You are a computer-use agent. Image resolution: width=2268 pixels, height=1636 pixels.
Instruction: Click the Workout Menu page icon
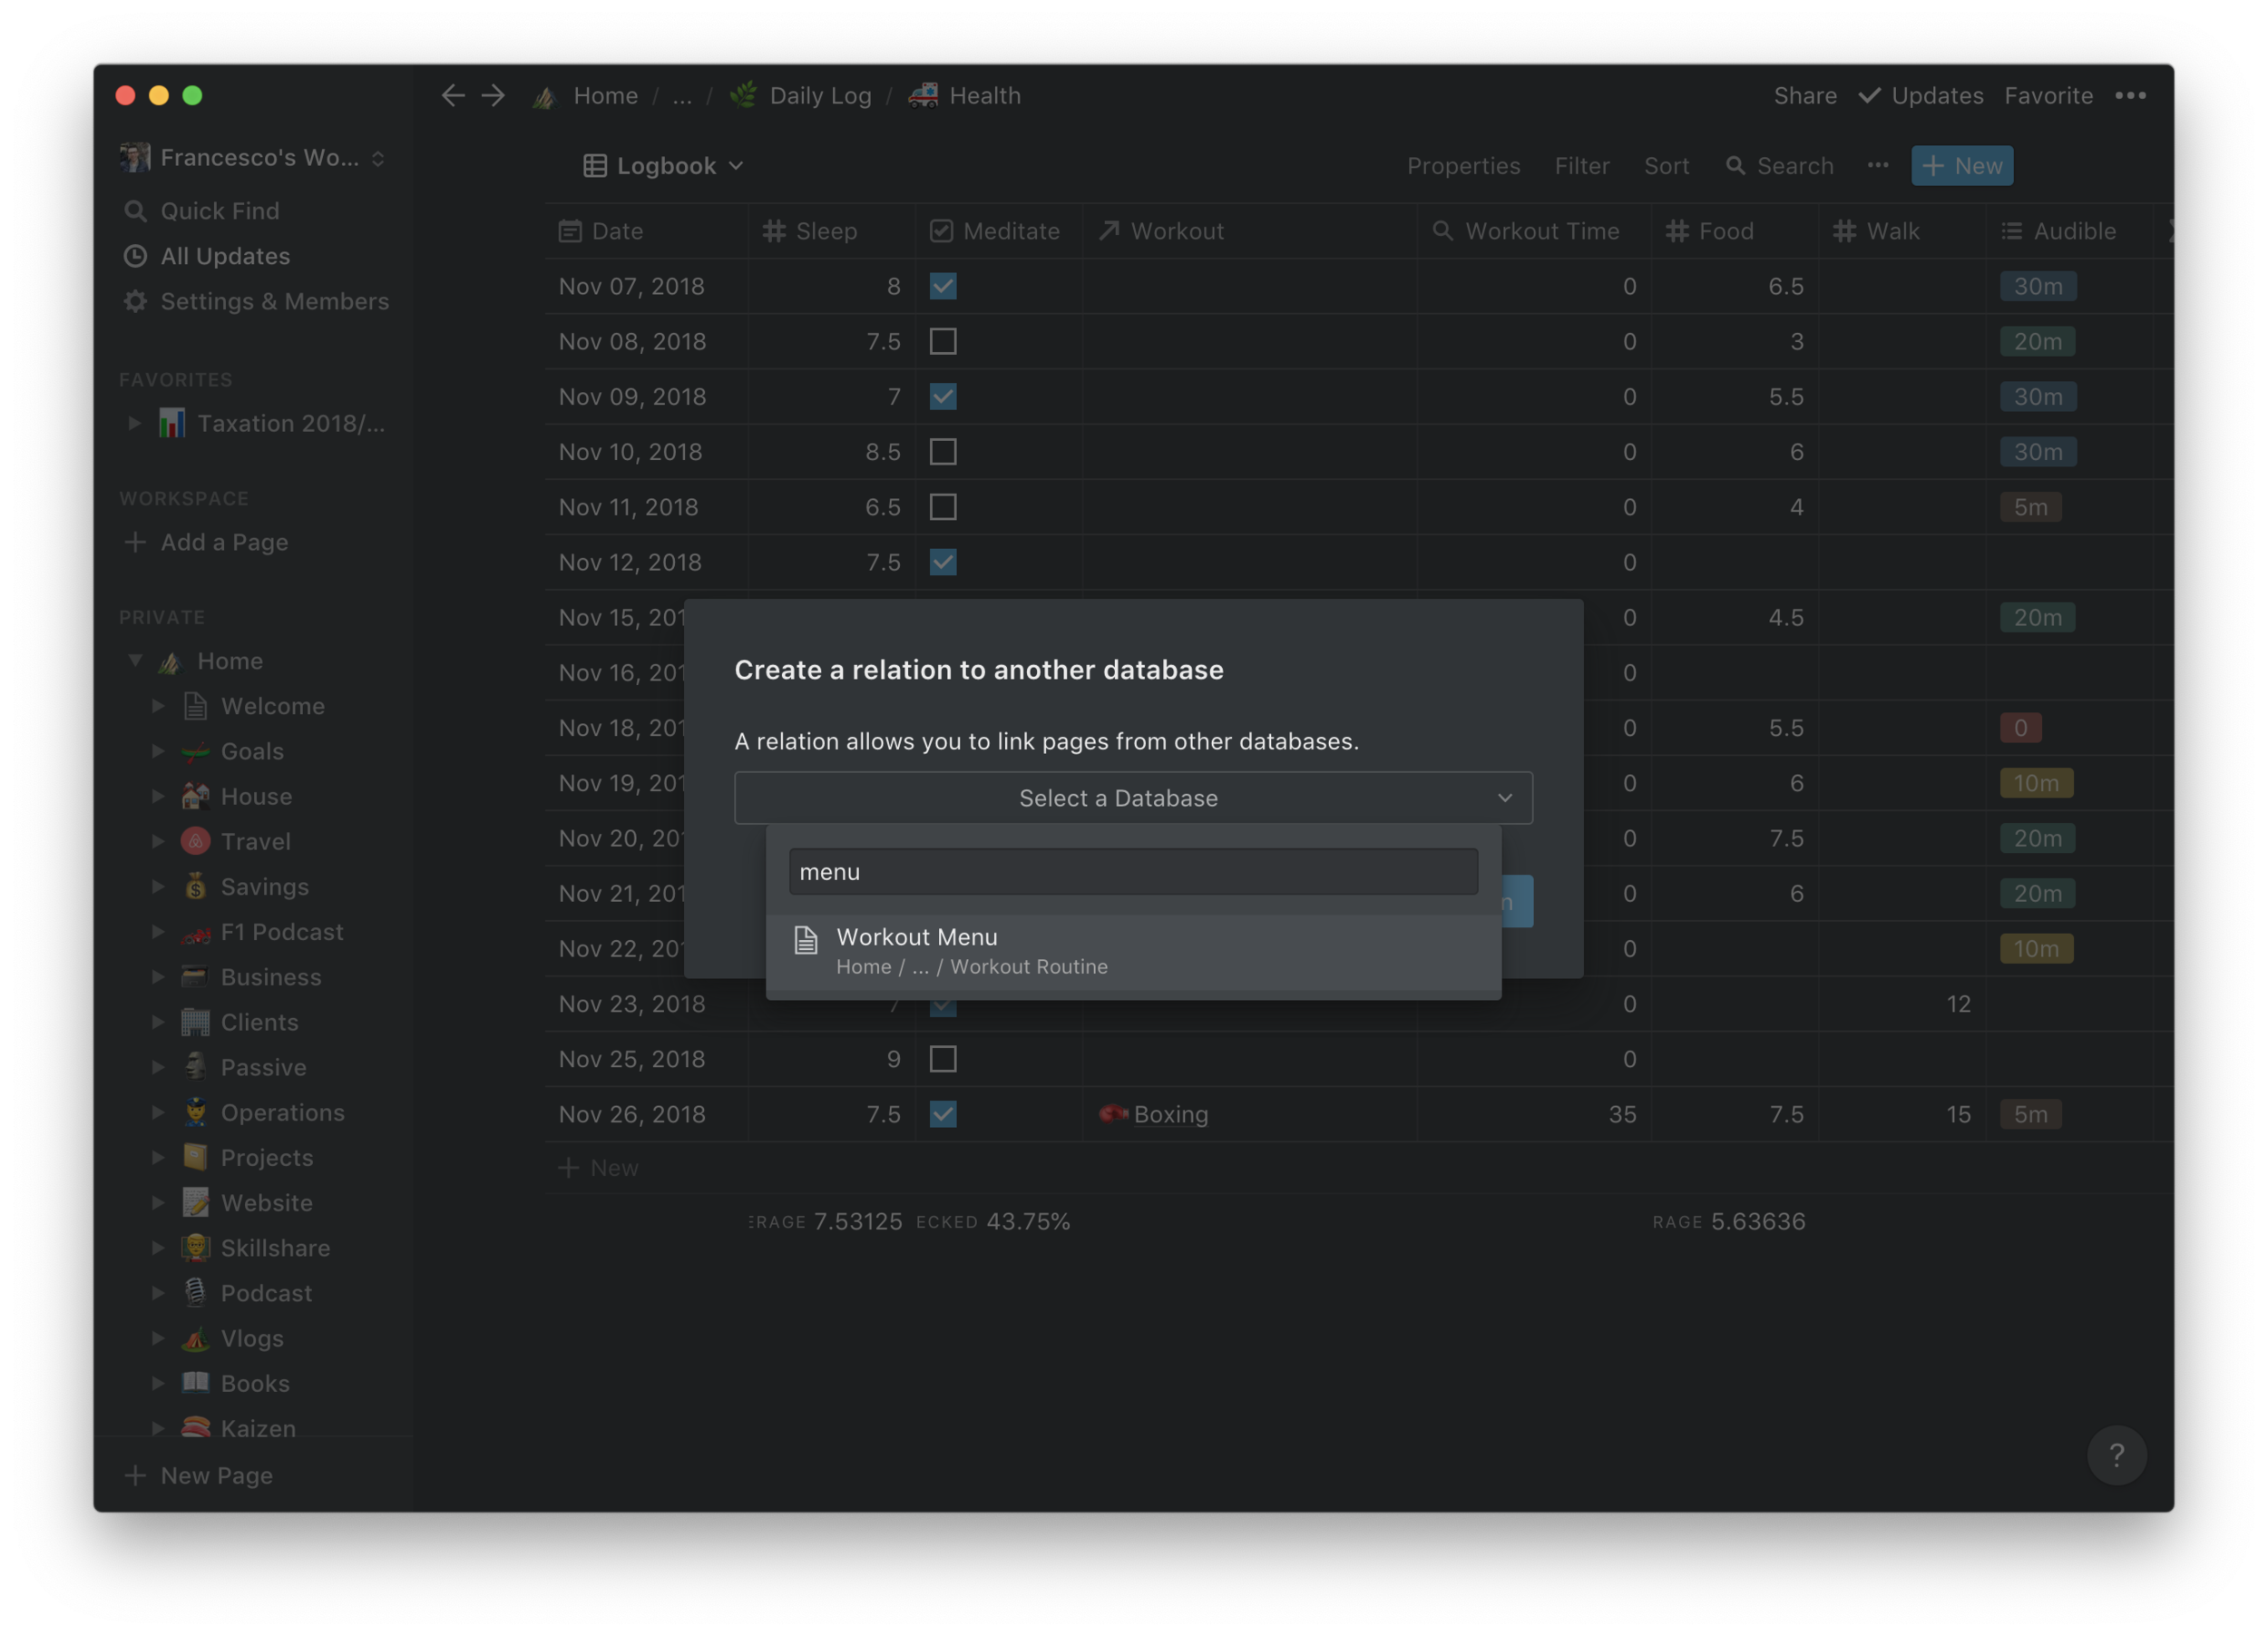[806, 940]
